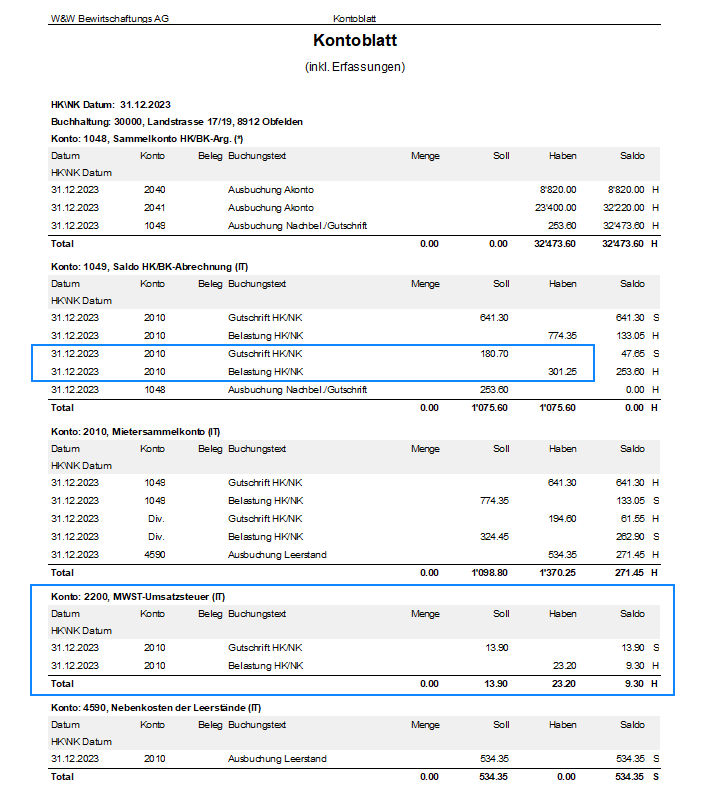Select heading Konto: 4590, Nebenkosten der Leerstände
This screenshot has width=706, height=797.
click(156, 708)
